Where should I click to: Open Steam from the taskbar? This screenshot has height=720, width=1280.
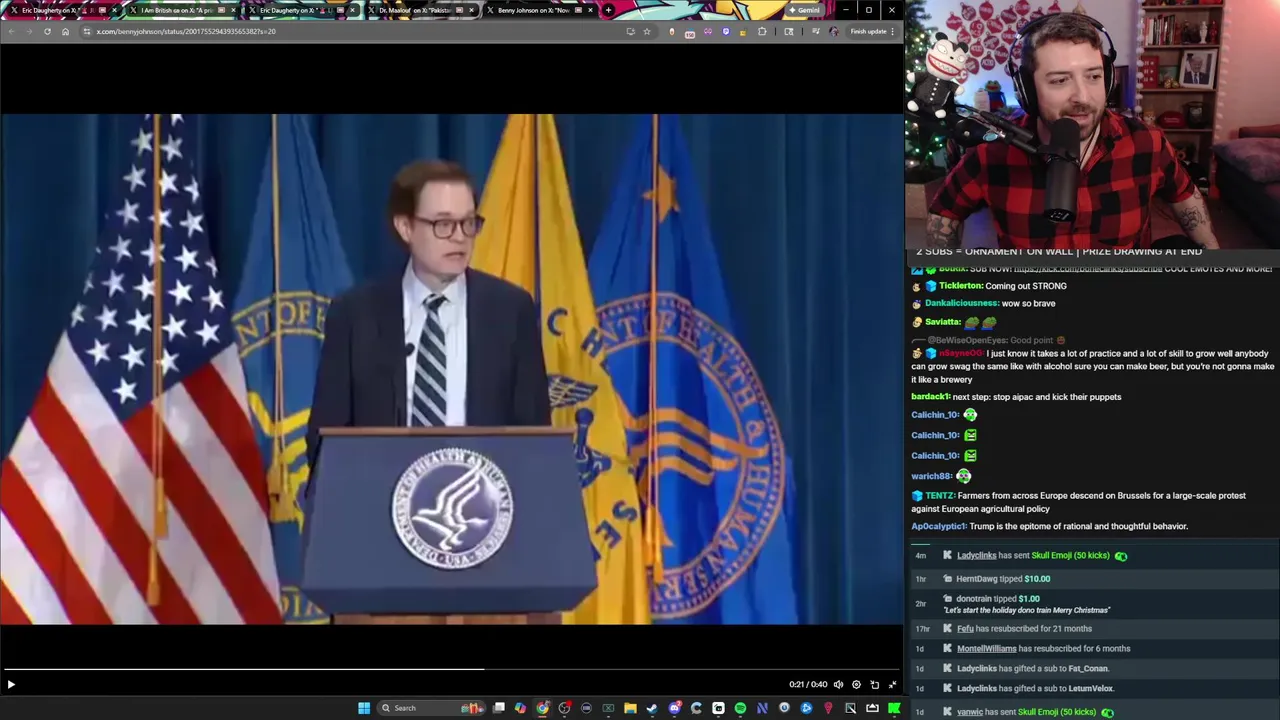[x=652, y=708]
